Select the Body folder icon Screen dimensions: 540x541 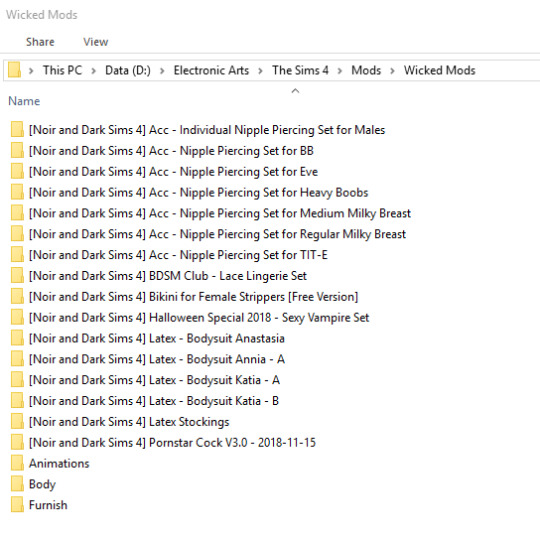point(17,484)
